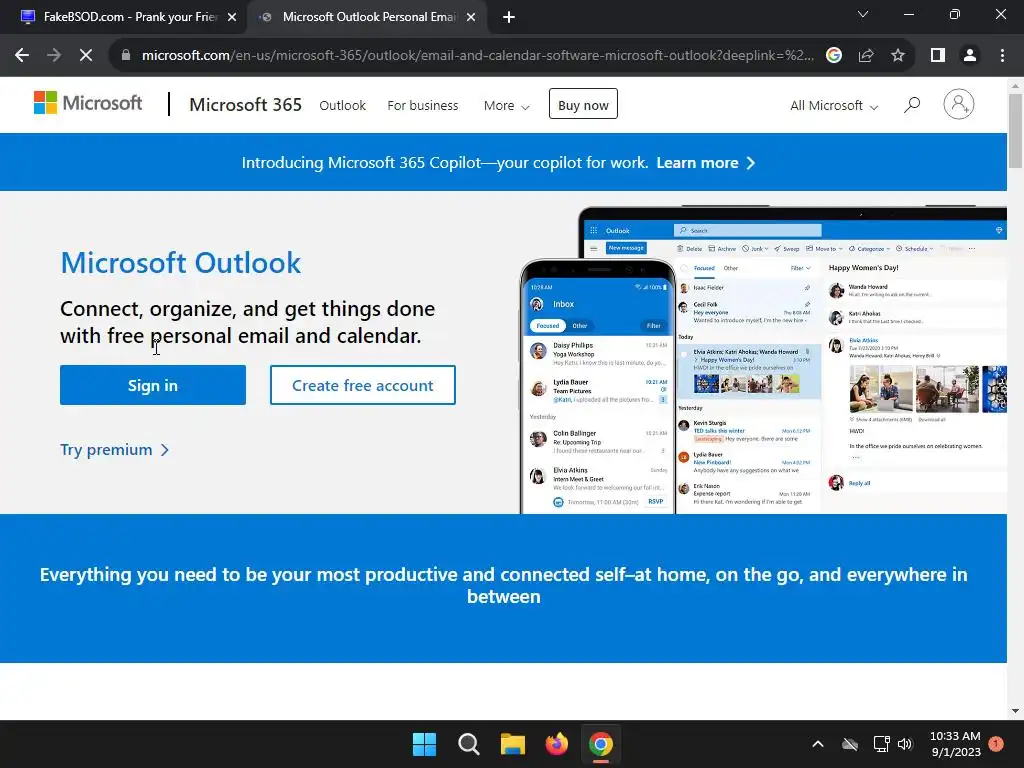The image size is (1024, 768).
Task: Open Windows taskbar search
Action: click(468, 744)
